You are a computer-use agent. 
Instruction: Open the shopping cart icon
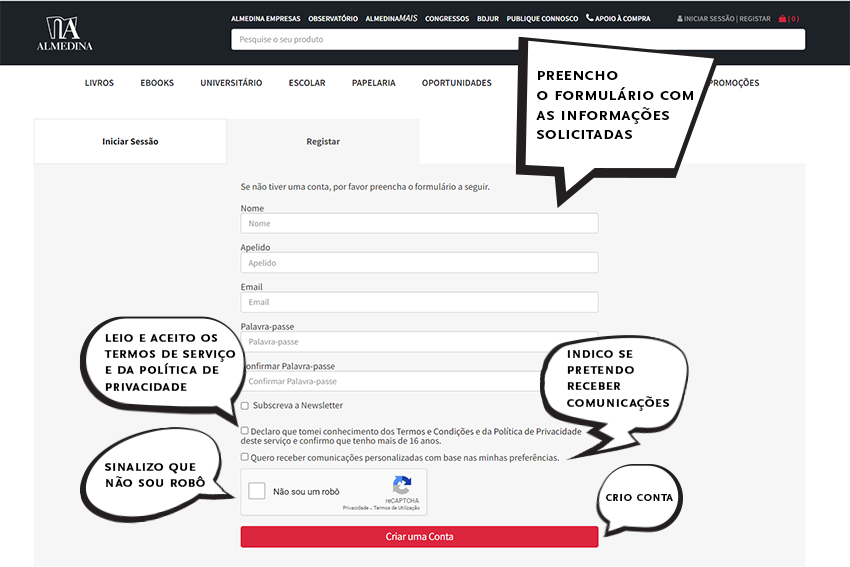(783, 18)
